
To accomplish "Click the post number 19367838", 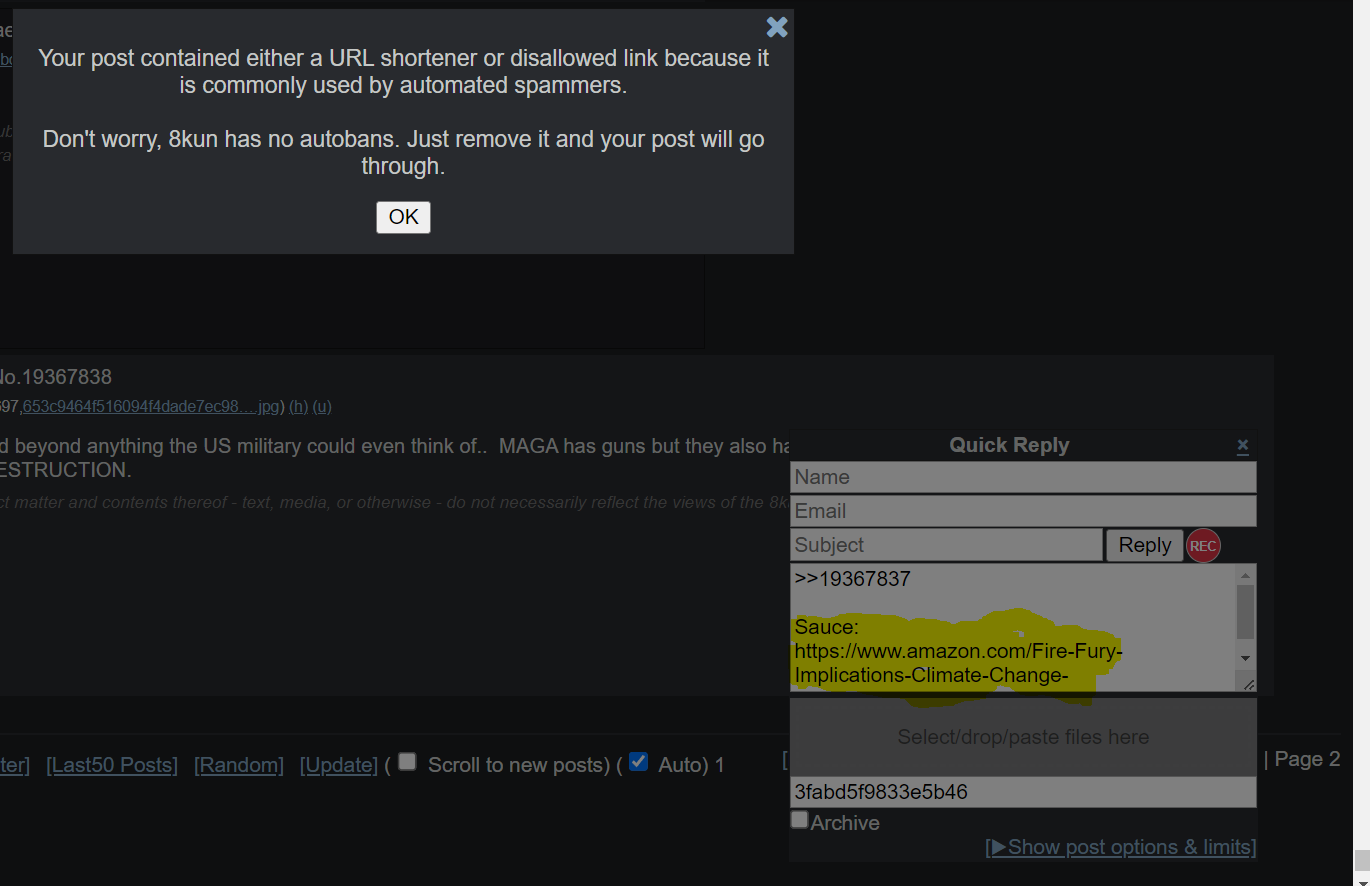I will pos(67,377).
